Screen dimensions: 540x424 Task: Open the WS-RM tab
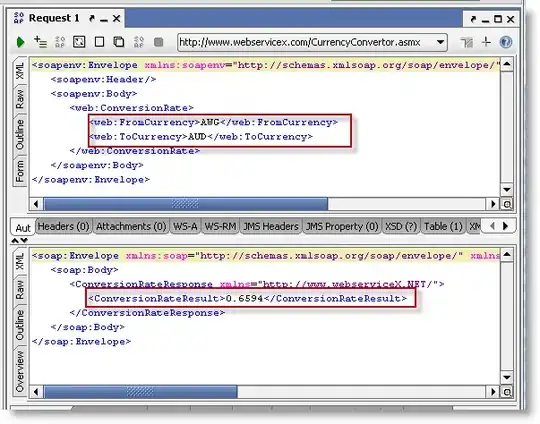[x=220, y=226]
